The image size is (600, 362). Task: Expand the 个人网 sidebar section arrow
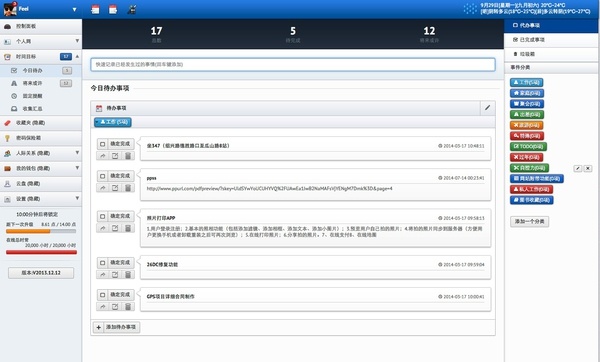pos(77,41)
